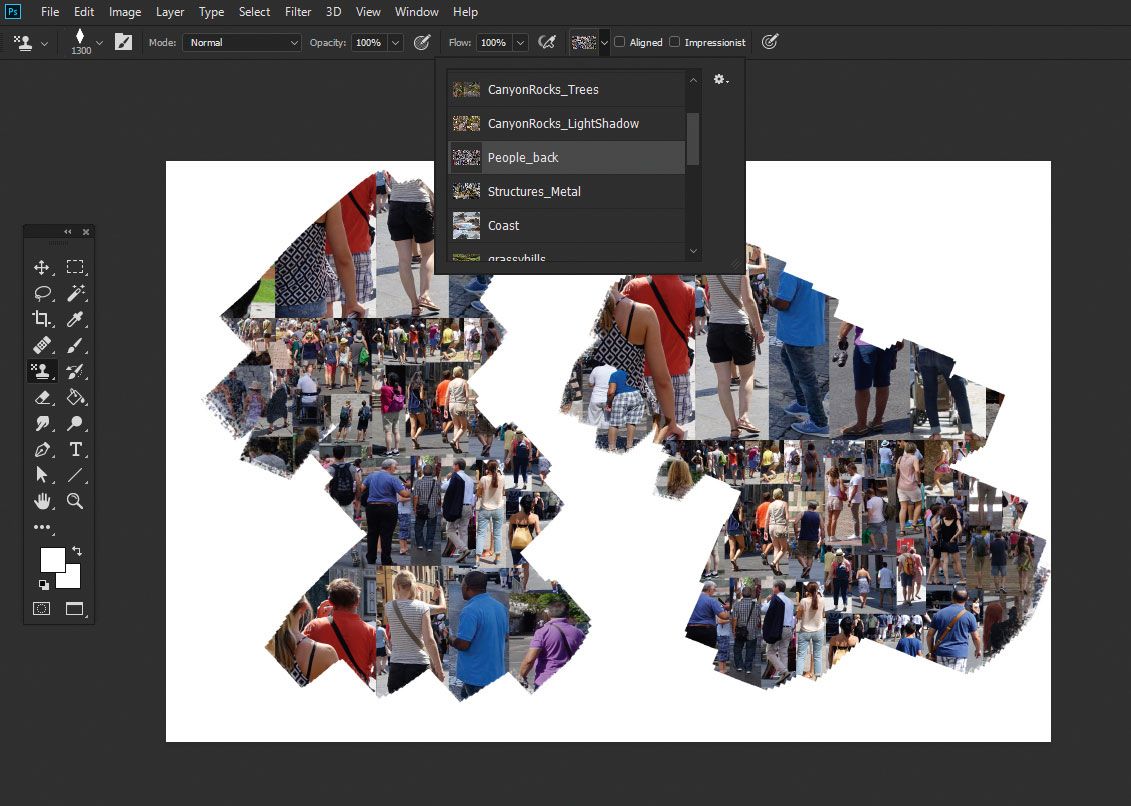This screenshot has width=1131, height=806.
Task: Select the Horizontal Type tool
Action: tap(76, 449)
